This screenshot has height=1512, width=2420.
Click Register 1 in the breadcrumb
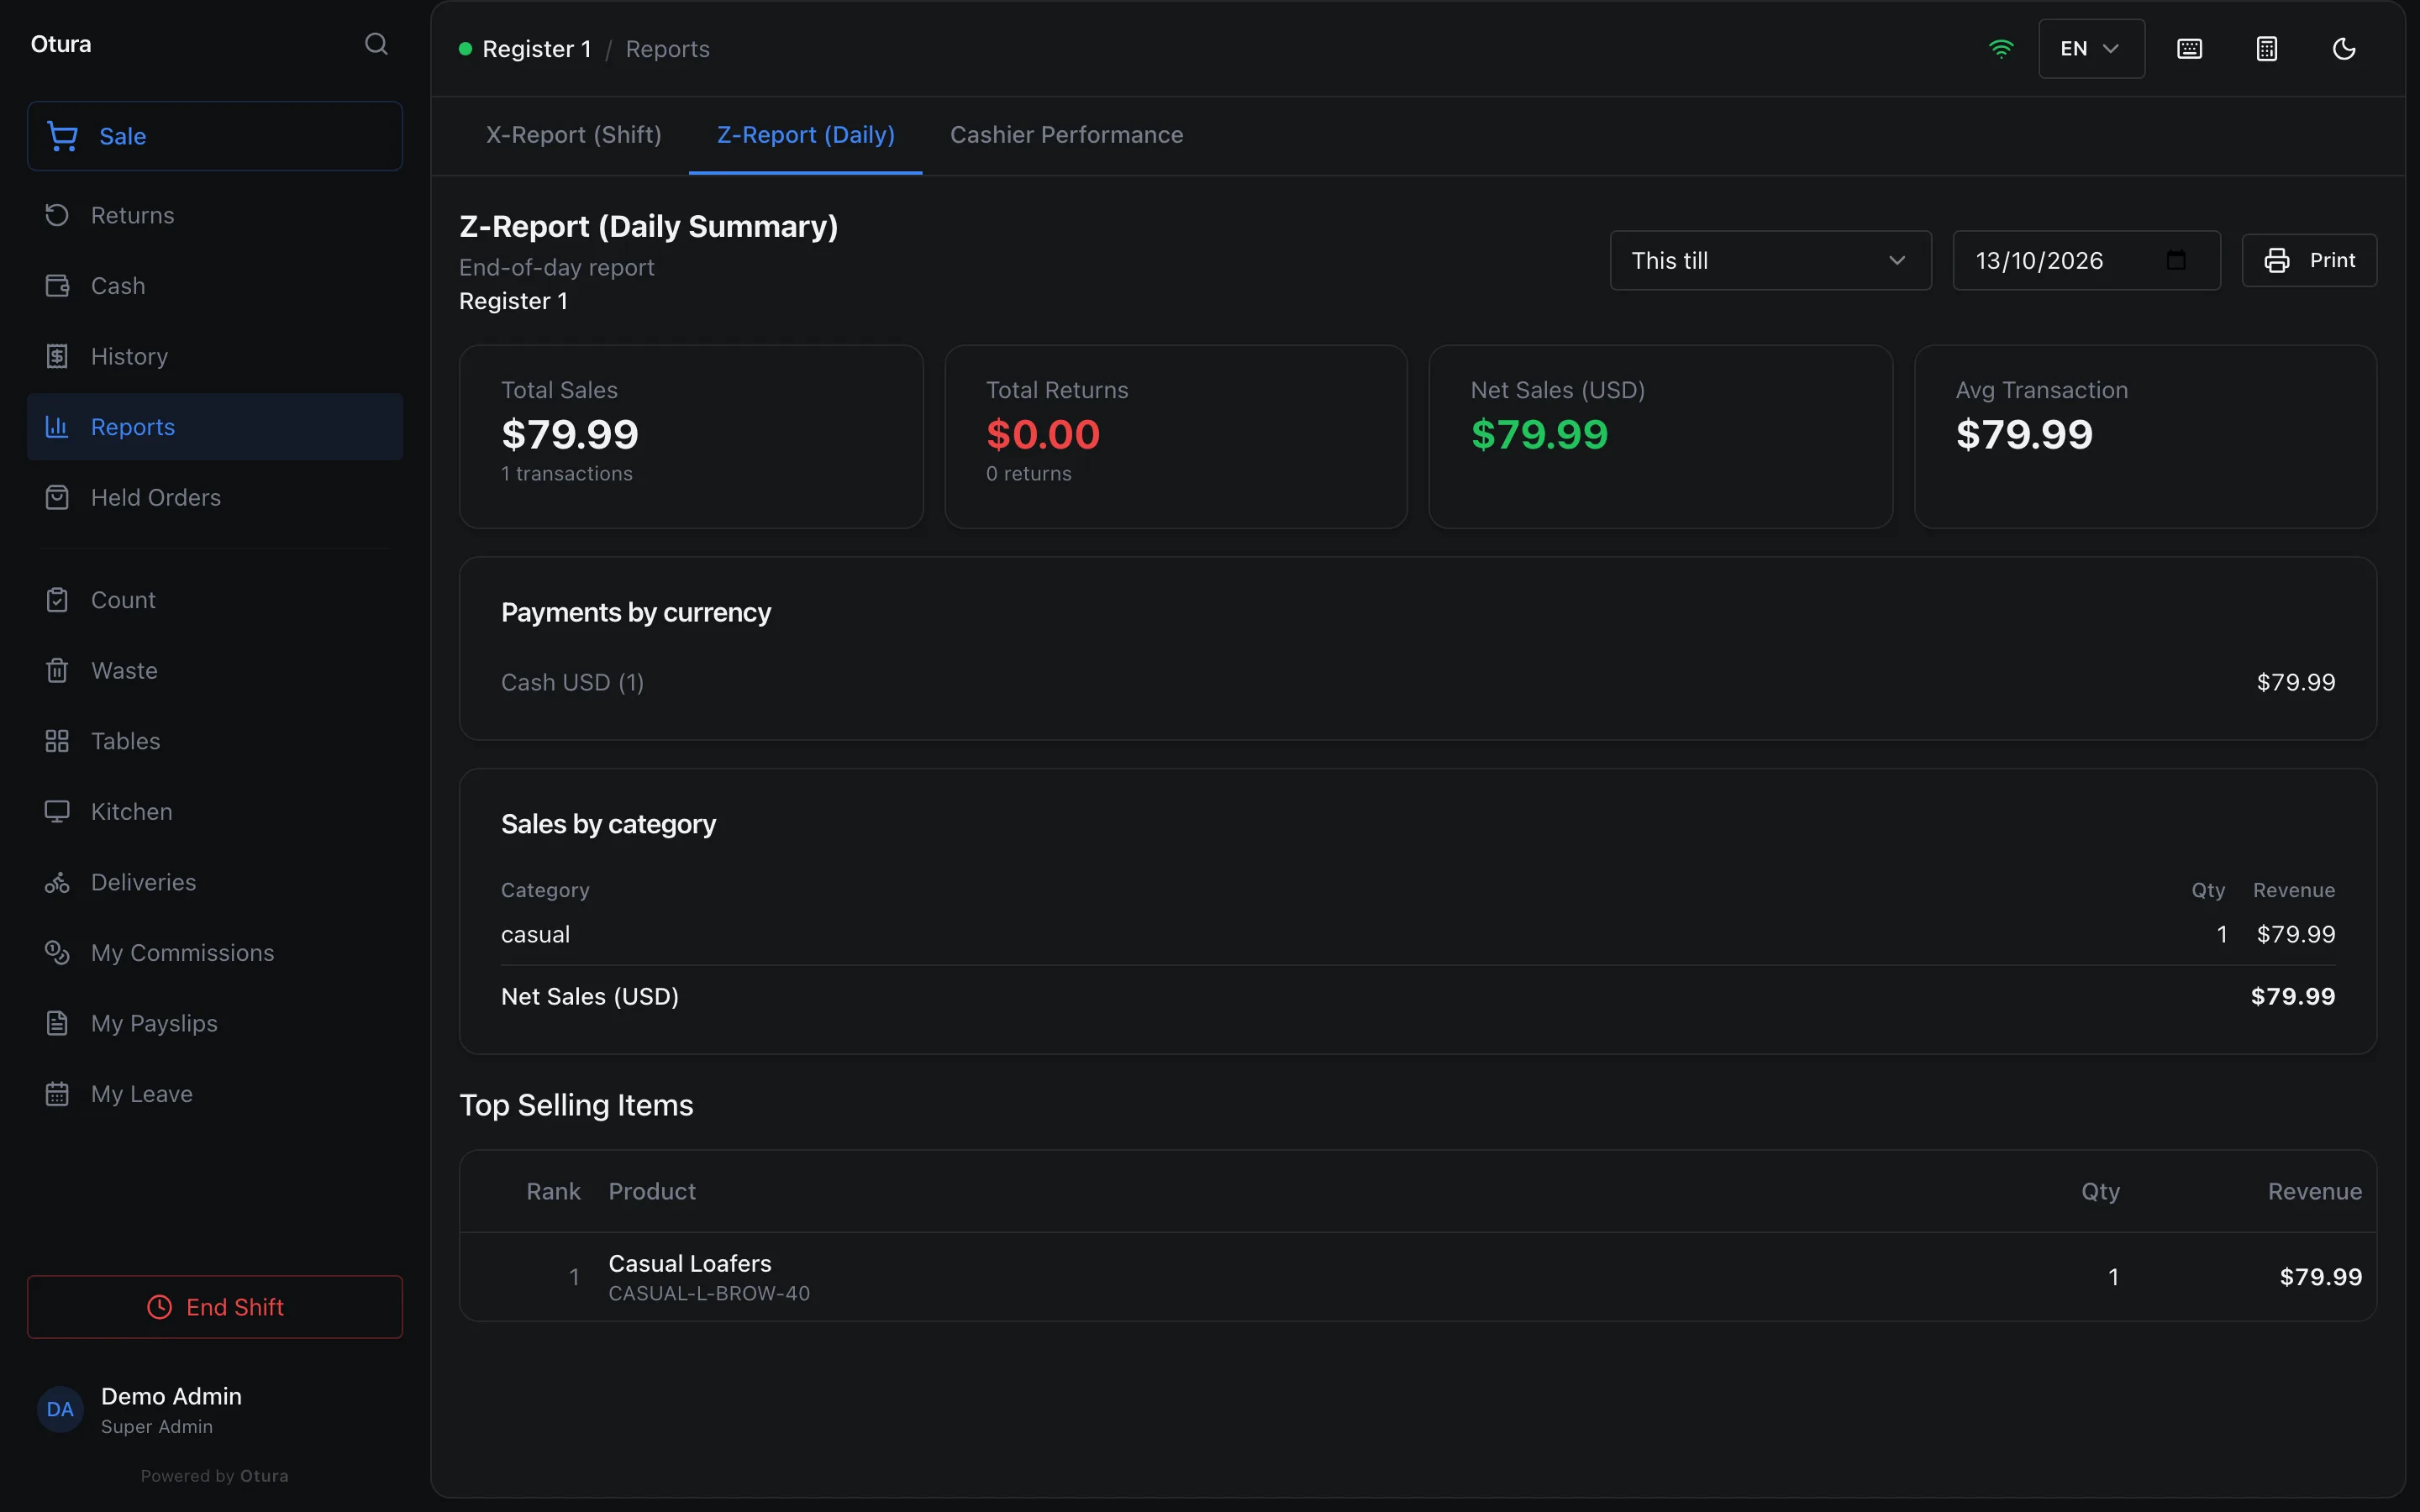click(536, 49)
